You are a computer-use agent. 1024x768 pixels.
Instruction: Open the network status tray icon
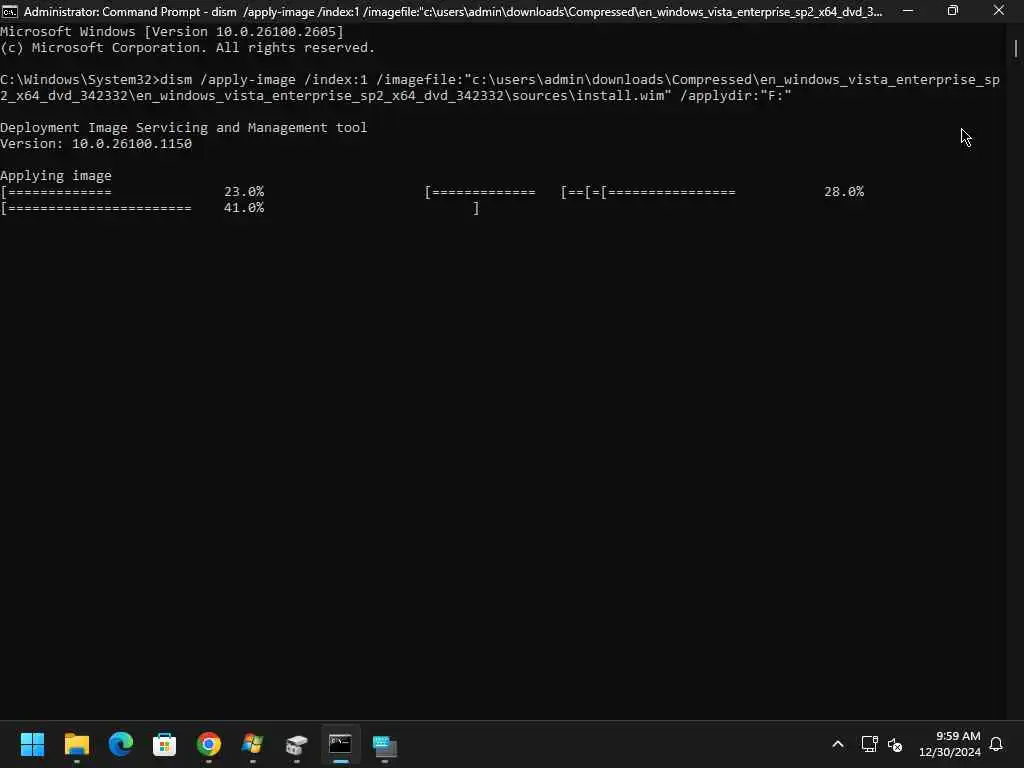point(869,744)
